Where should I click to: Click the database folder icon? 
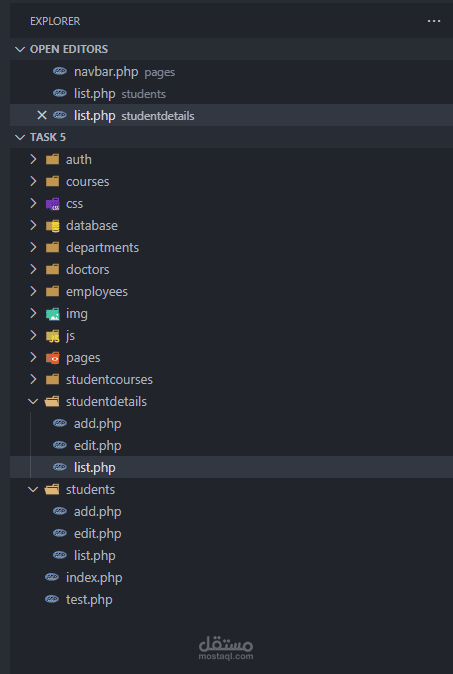click(x=52, y=226)
